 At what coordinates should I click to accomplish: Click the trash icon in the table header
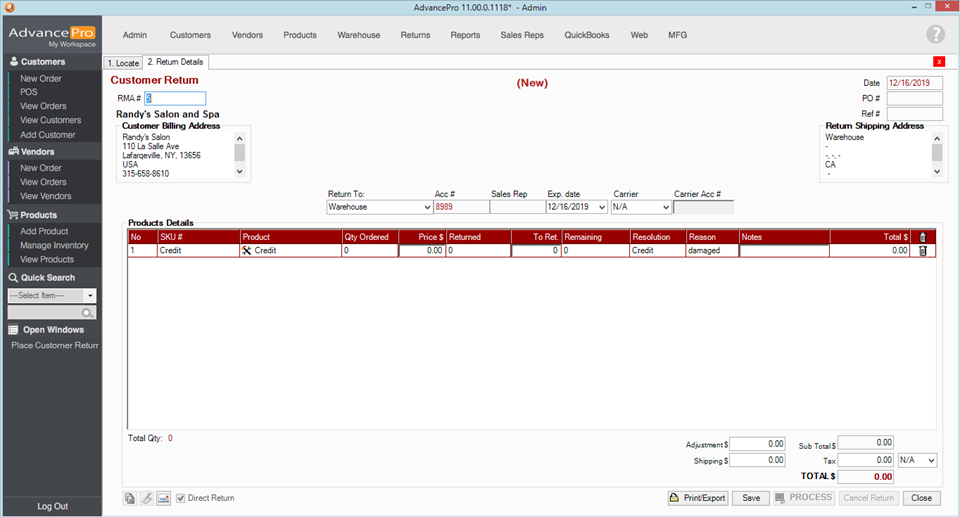click(x=922, y=237)
